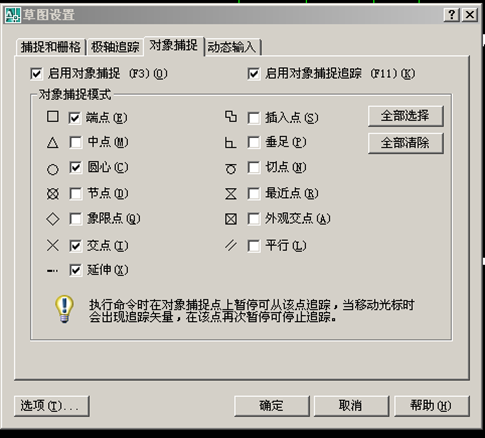Click the parallel lines snap marker icon
485x438 pixels.
(x=231, y=246)
